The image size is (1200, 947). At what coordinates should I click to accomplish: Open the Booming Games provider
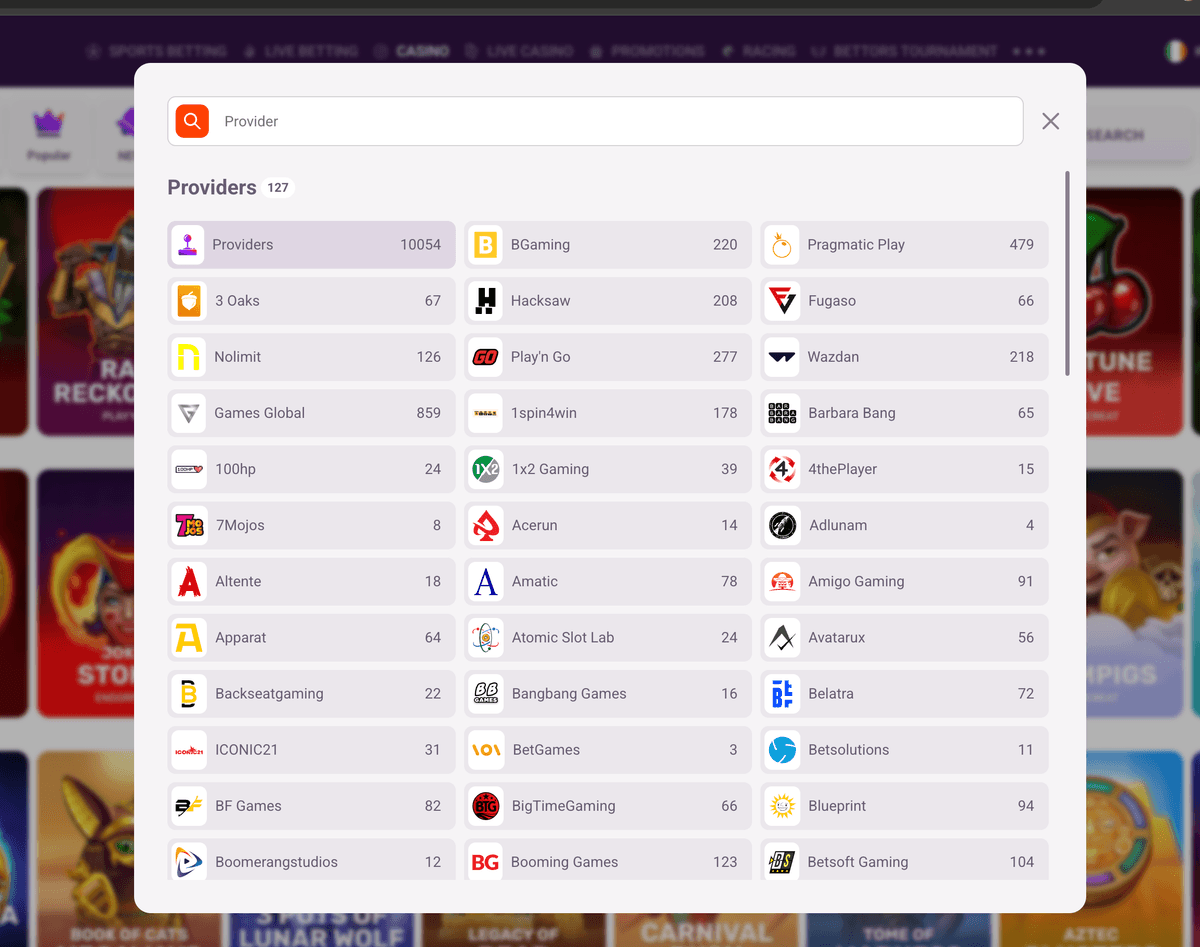[608, 861]
